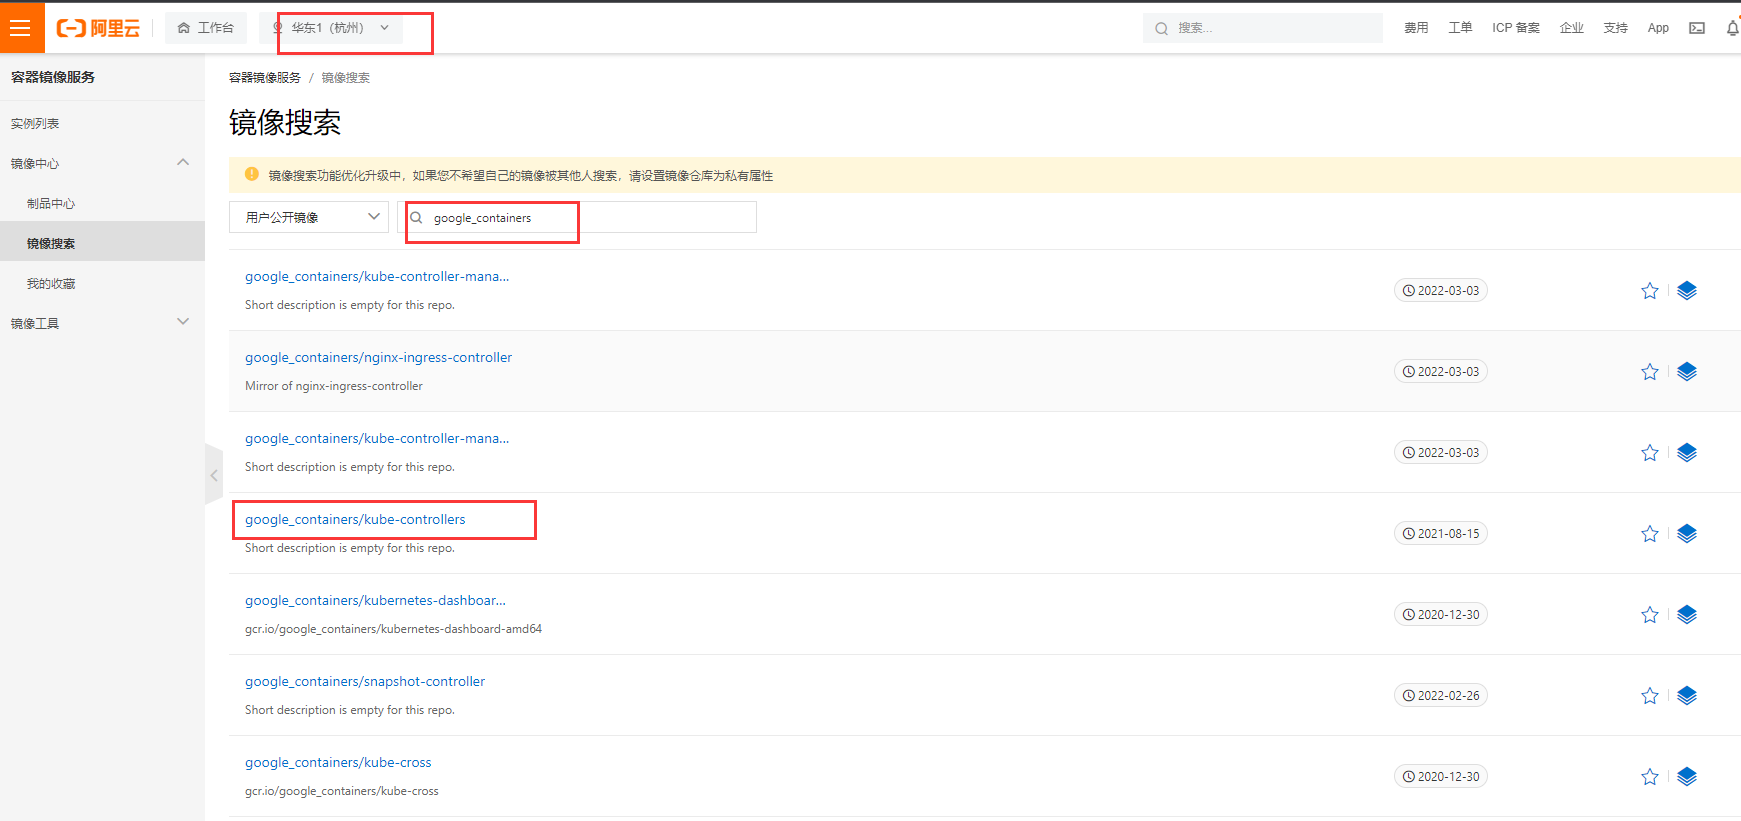Open first kube-controller-mana... repo link
1741x821 pixels.
pyautogui.click(x=377, y=277)
